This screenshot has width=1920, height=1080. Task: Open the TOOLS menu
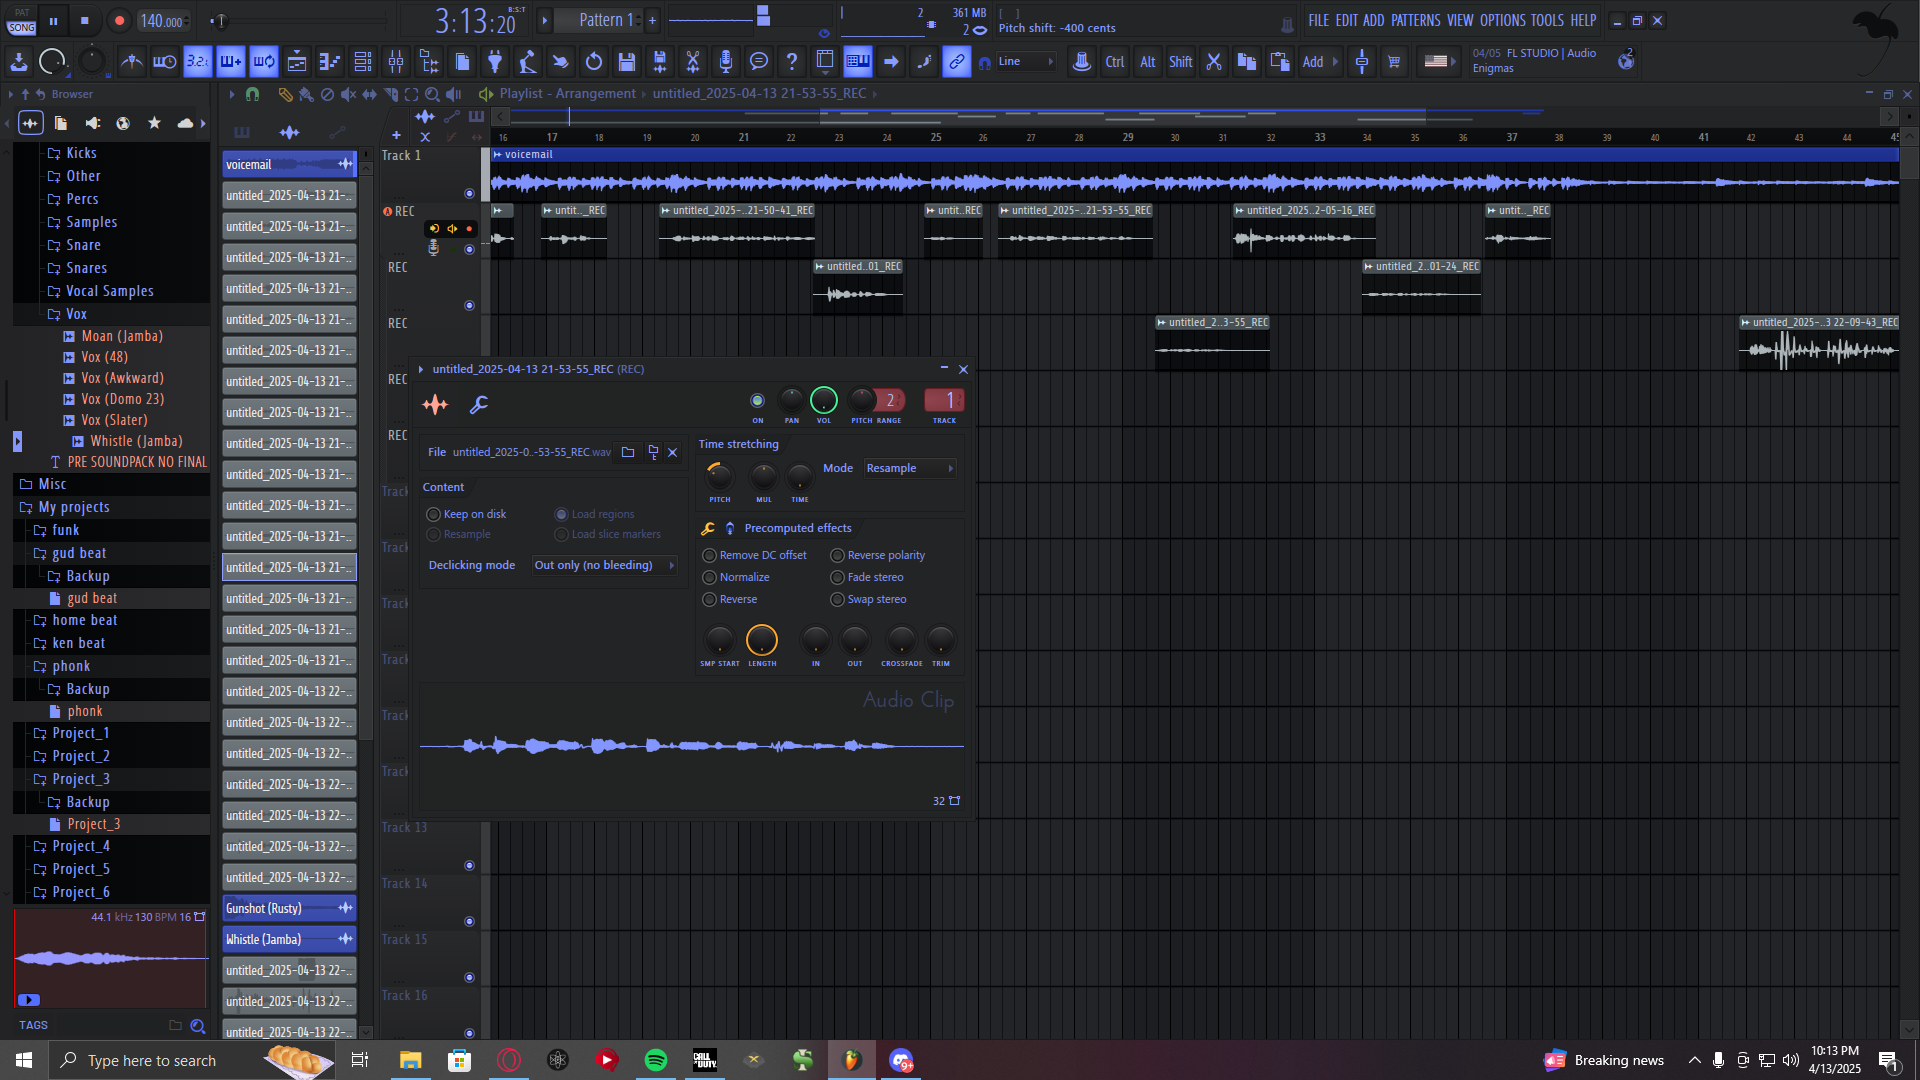(x=1546, y=20)
